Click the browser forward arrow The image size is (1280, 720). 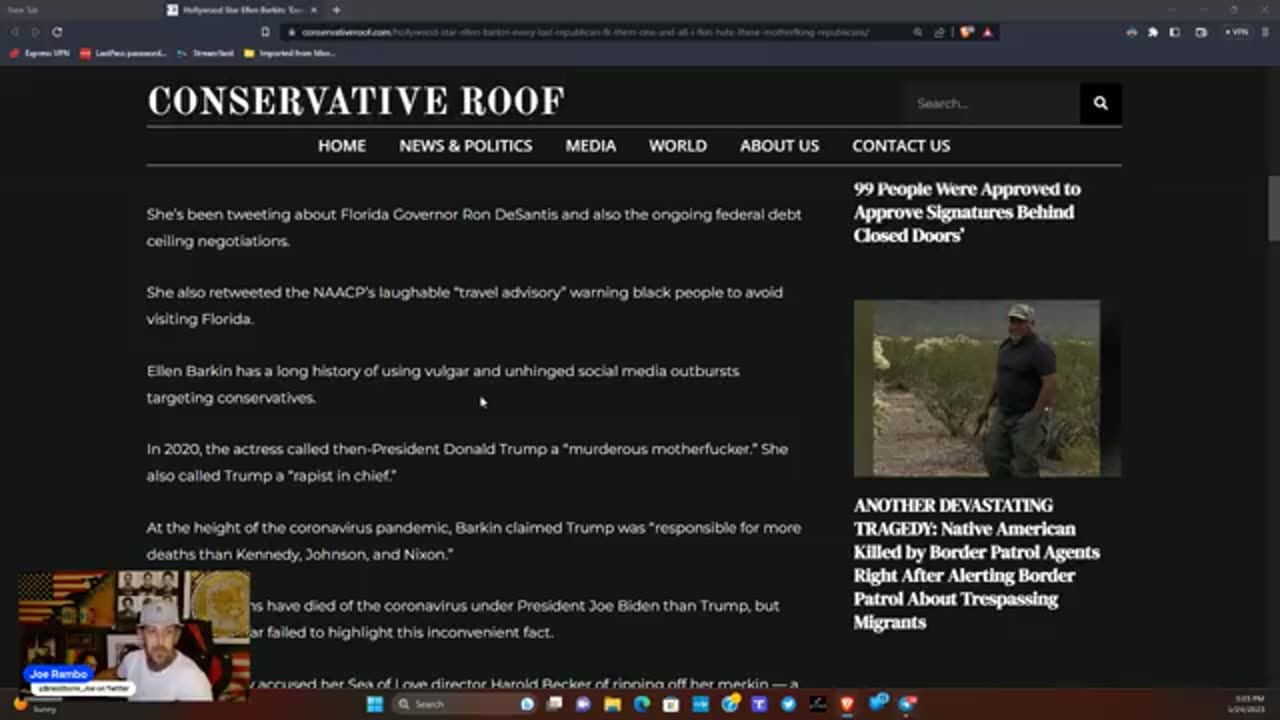[34, 32]
